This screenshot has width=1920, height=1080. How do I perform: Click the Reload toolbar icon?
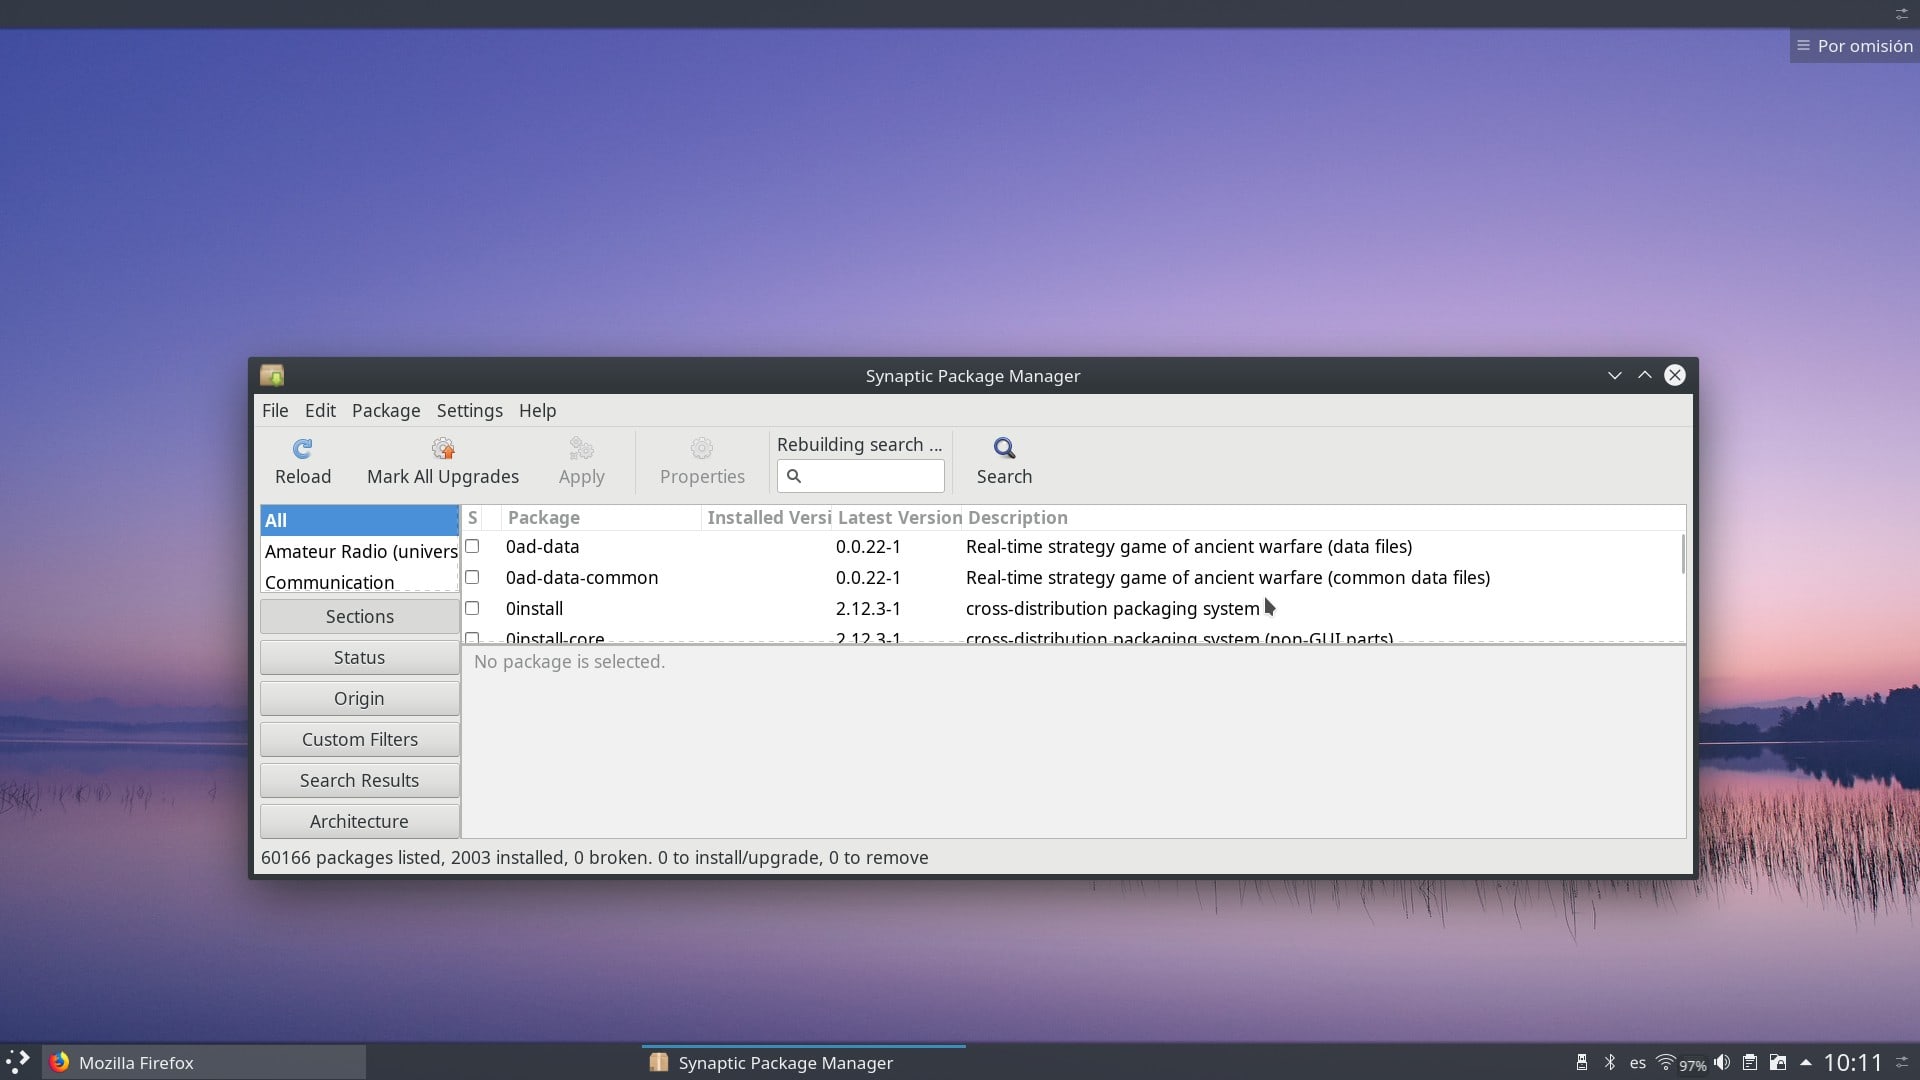coord(302,461)
